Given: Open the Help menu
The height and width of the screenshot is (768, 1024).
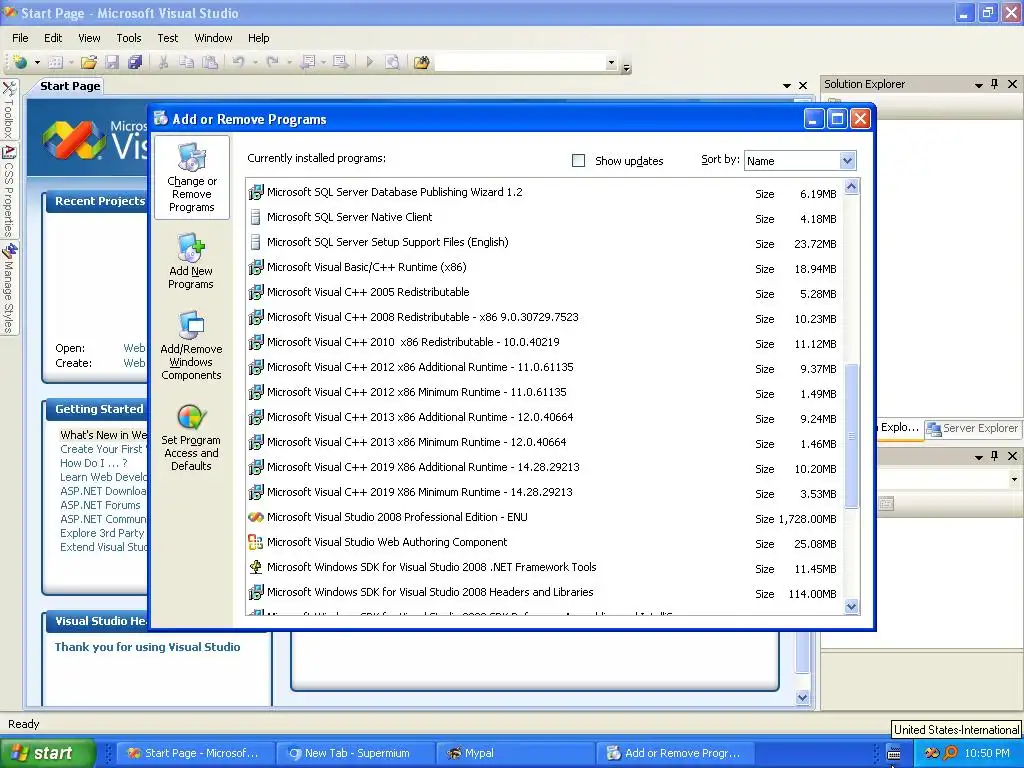Looking at the screenshot, I should coord(259,38).
